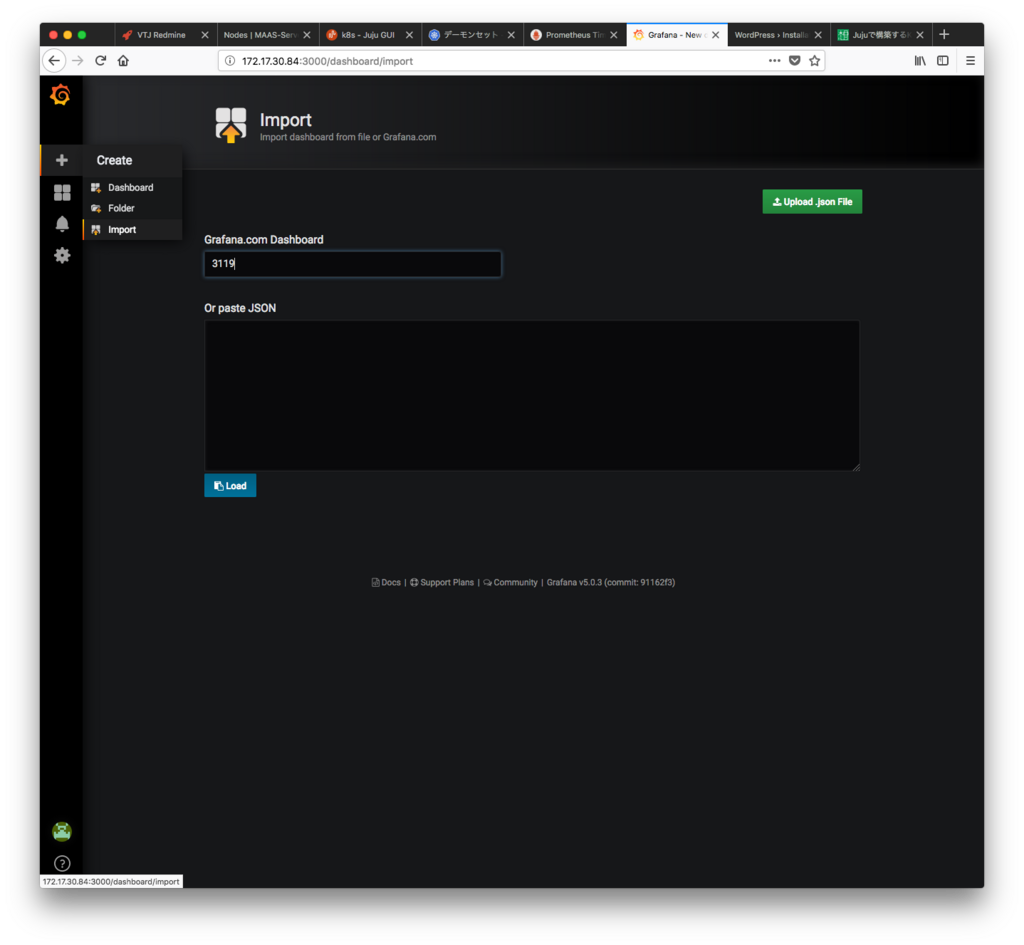The width and height of the screenshot is (1024, 945).
Task: Click the Import page header icon
Action: (231, 125)
